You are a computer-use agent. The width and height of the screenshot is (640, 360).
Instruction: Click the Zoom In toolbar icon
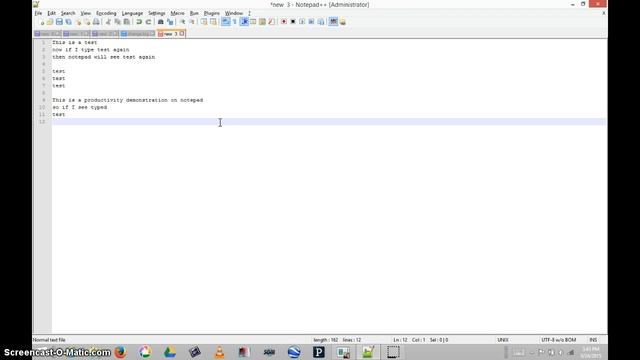[182, 22]
